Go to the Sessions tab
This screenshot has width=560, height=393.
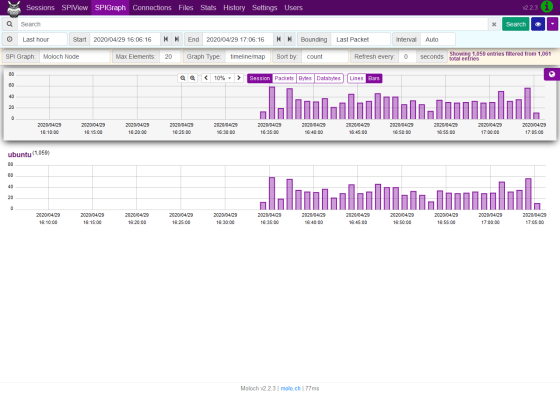(x=40, y=8)
